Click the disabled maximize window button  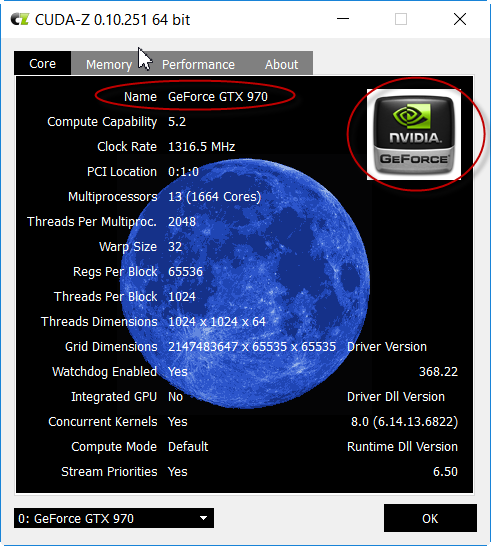pos(401,19)
